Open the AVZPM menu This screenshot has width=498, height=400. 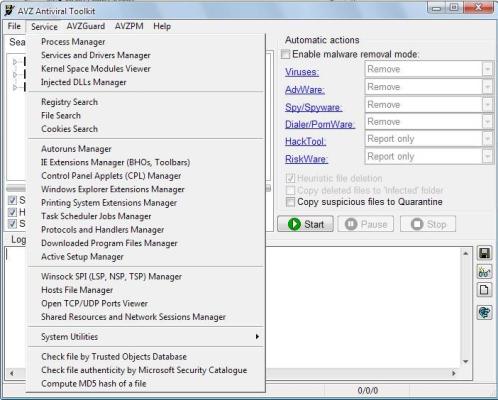[129, 26]
